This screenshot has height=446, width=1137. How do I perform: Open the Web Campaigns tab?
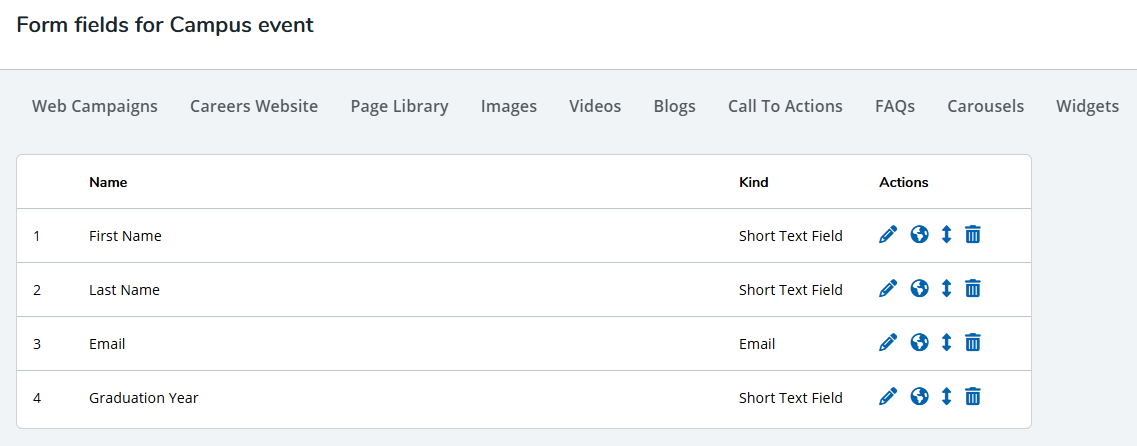(x=95, y=107)
